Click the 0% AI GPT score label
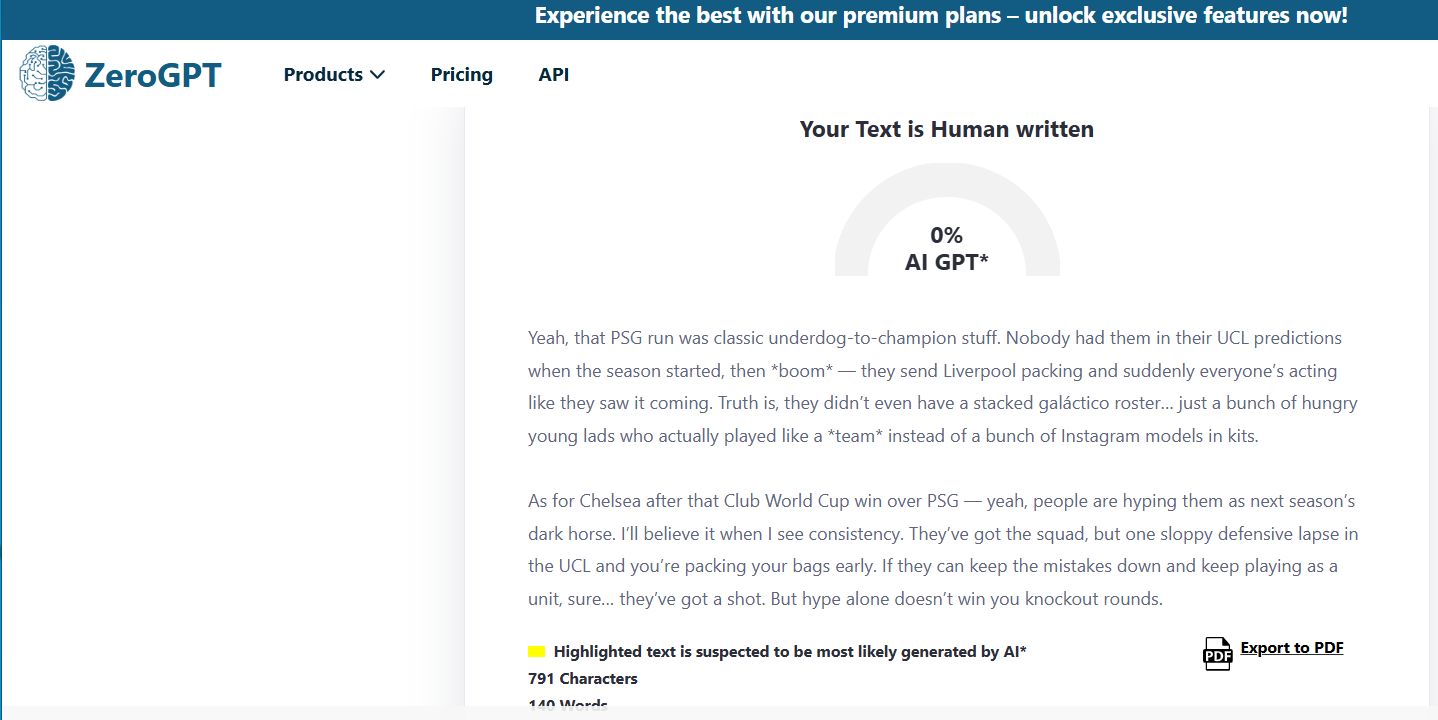Image resolution: width=1438 pixels, height=720 pixels. point(947,249)
